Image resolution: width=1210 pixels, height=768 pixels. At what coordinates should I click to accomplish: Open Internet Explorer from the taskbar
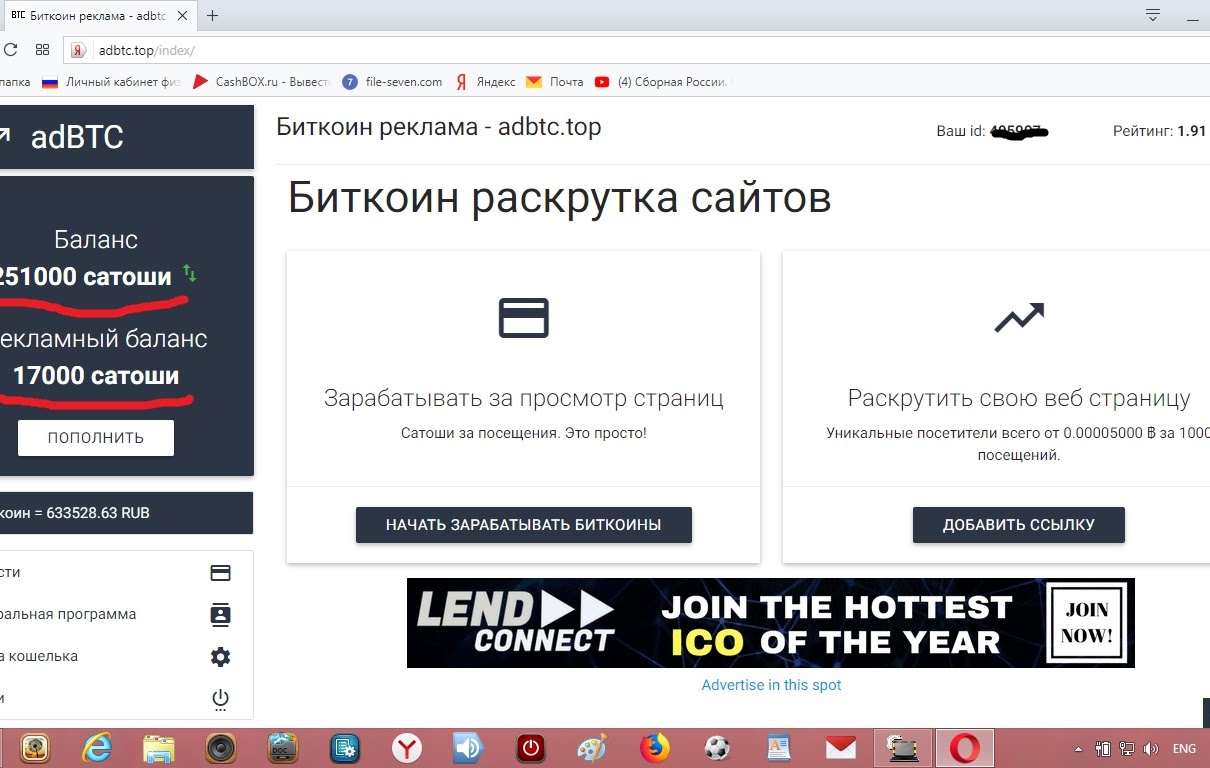(x=97, y=748)
